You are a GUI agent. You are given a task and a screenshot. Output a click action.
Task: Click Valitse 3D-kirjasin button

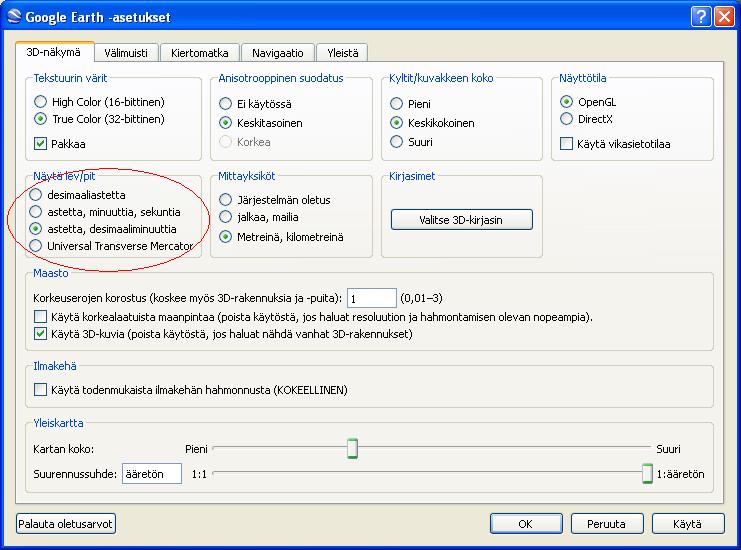pyautogui.click(x=461, y=219)
